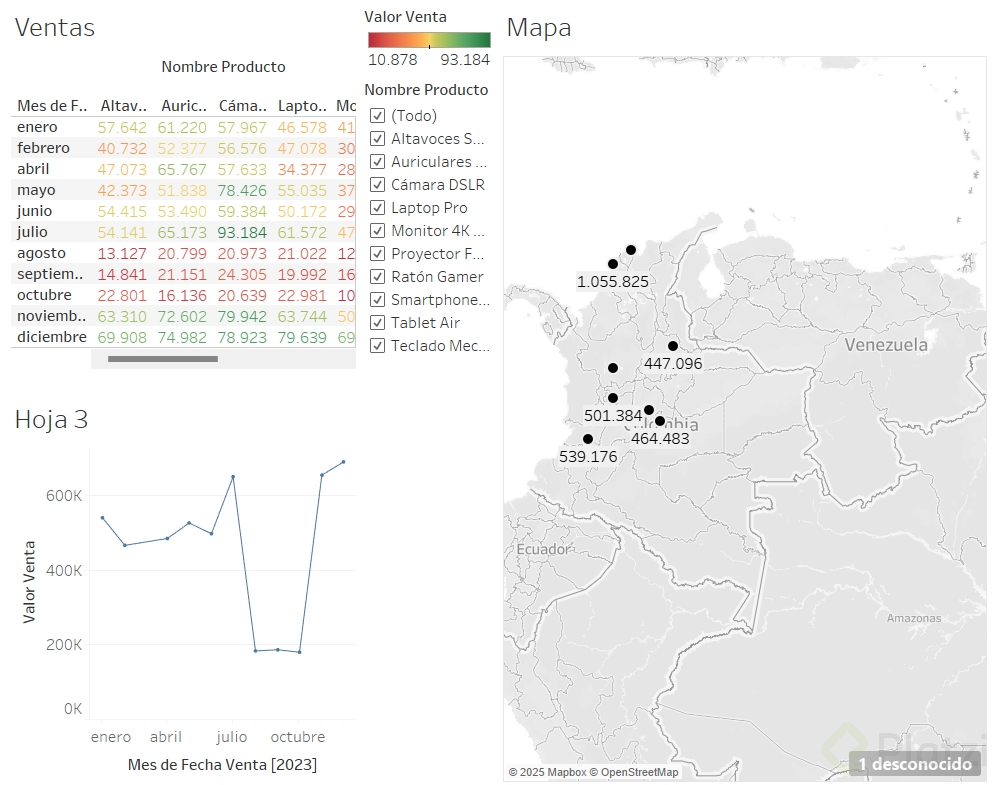Click the Ecuador map label

542,549
